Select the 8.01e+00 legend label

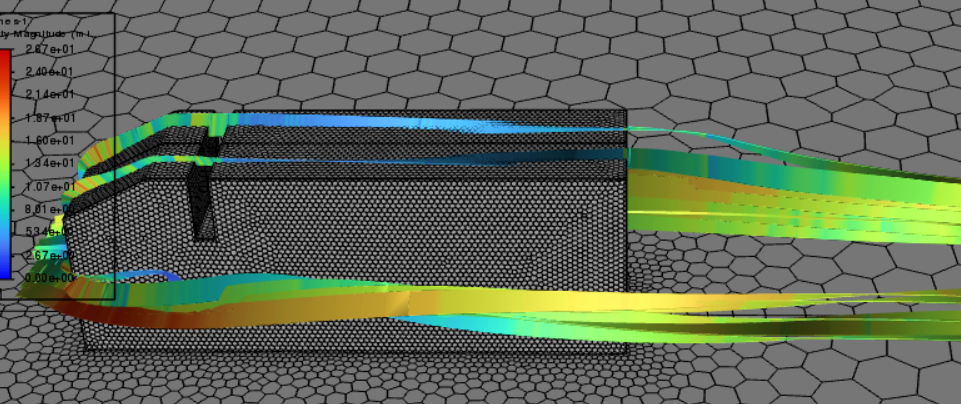click(50, 209)
